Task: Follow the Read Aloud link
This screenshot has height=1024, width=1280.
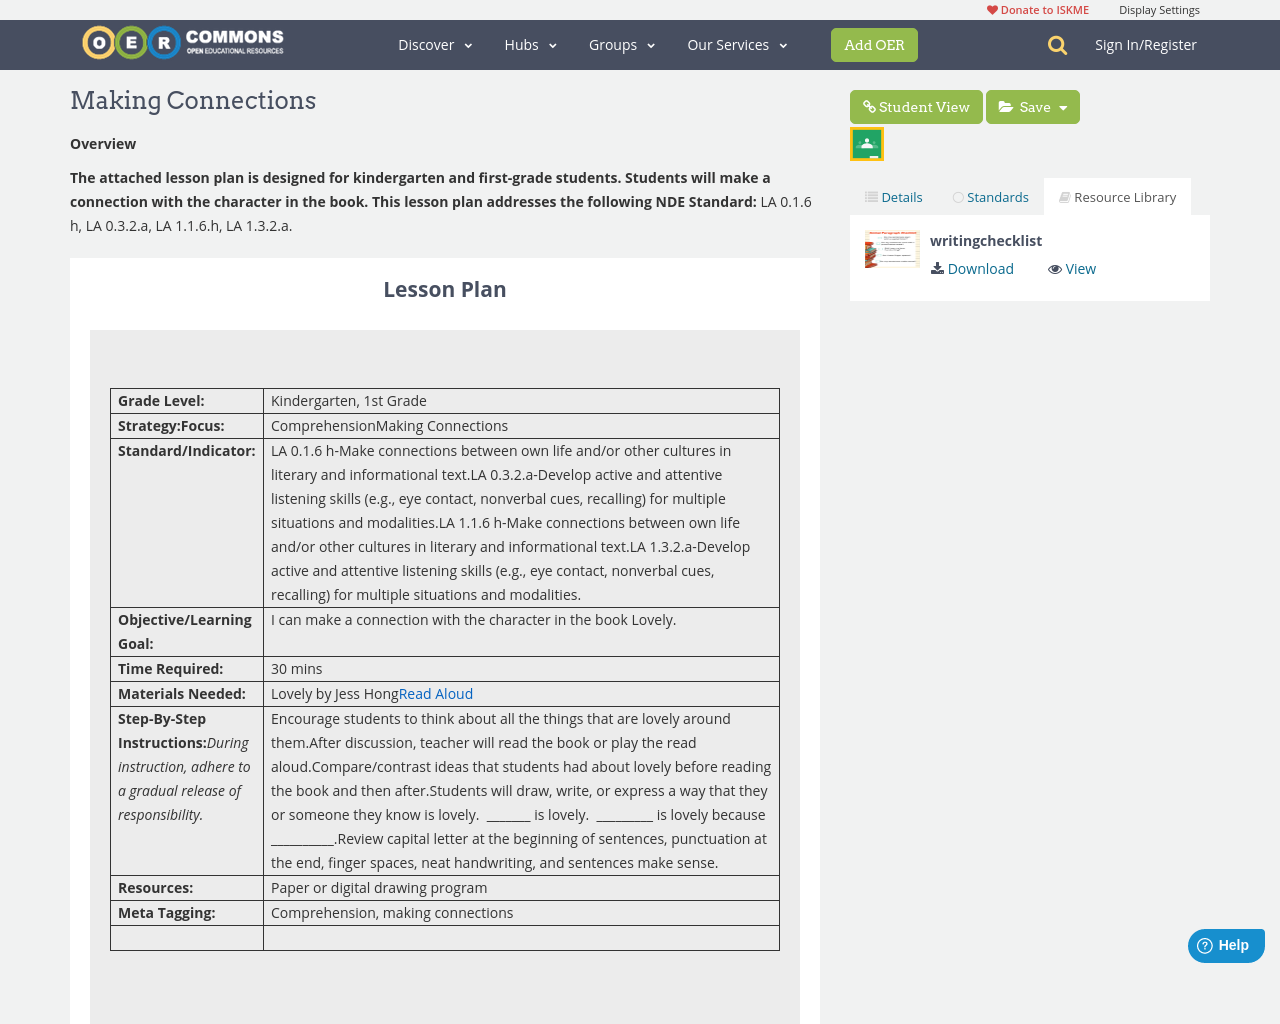Action: (436, 694)
